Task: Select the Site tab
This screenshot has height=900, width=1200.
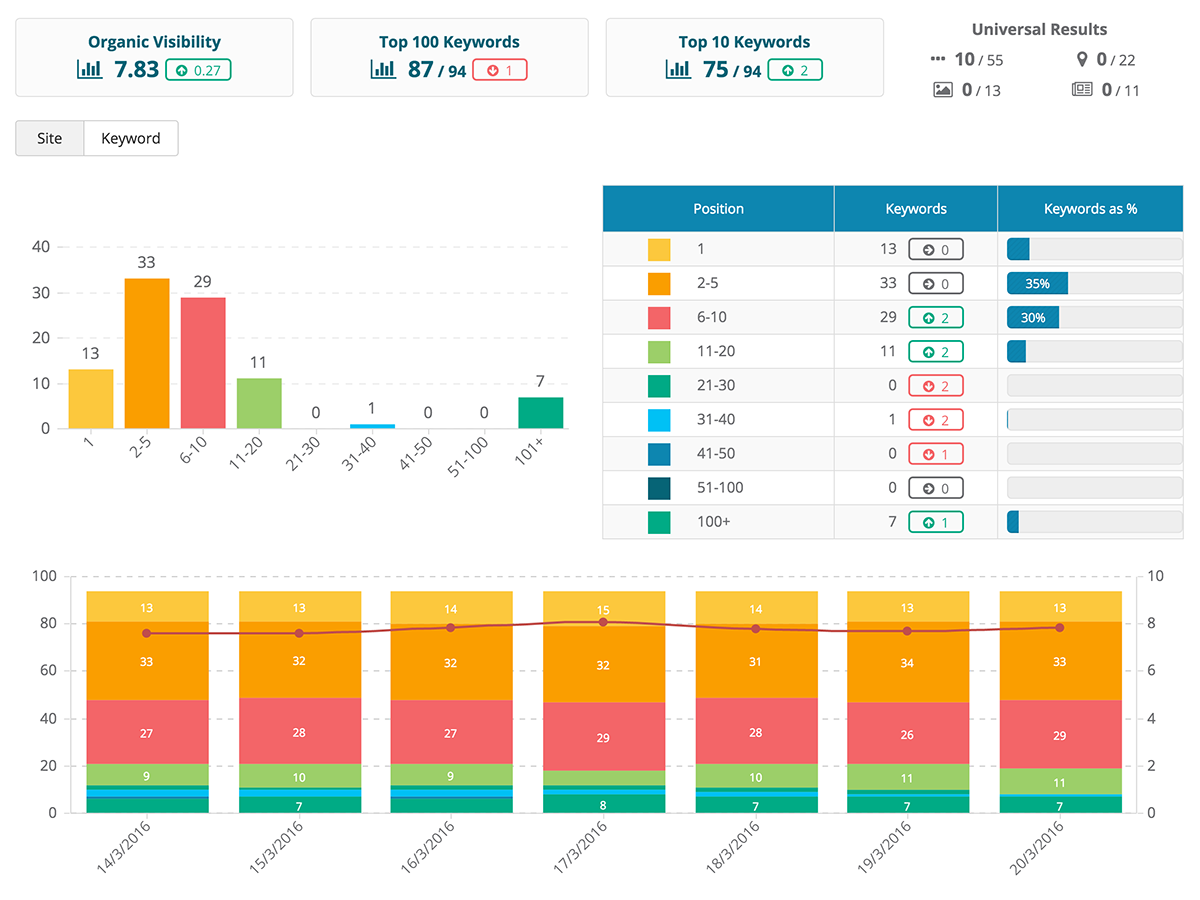Action: pos(50,138)
